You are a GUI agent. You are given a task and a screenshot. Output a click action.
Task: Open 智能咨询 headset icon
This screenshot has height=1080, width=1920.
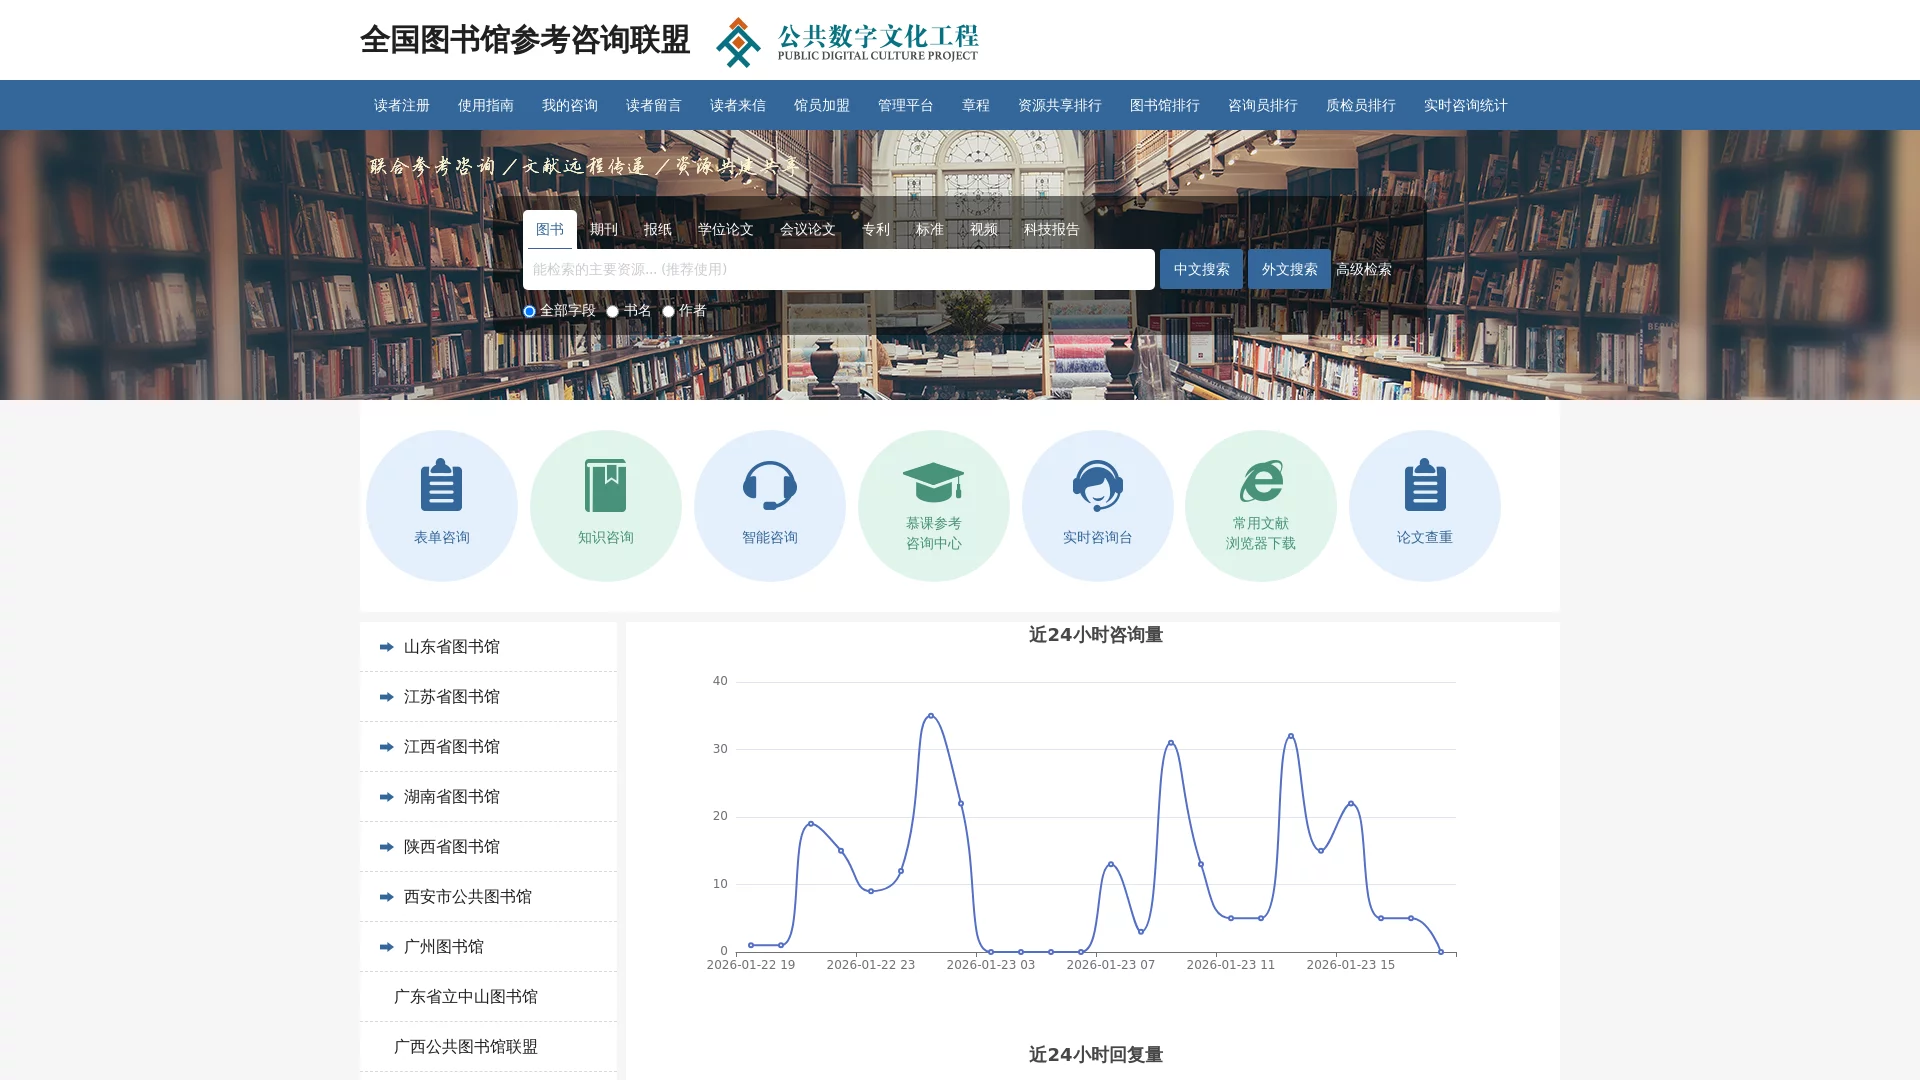pos(770,484)
